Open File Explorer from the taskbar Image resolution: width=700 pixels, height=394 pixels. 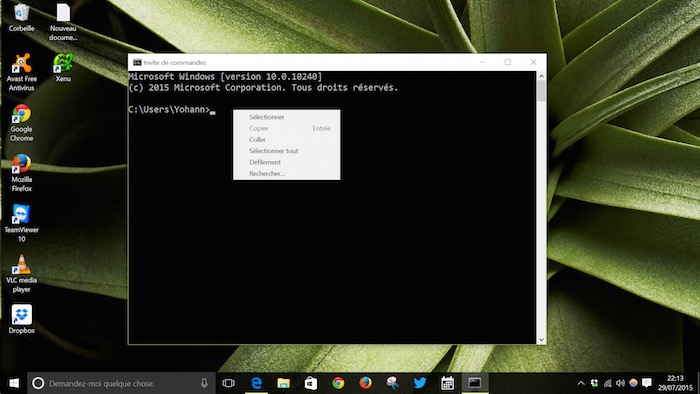(x=283, y=383)
